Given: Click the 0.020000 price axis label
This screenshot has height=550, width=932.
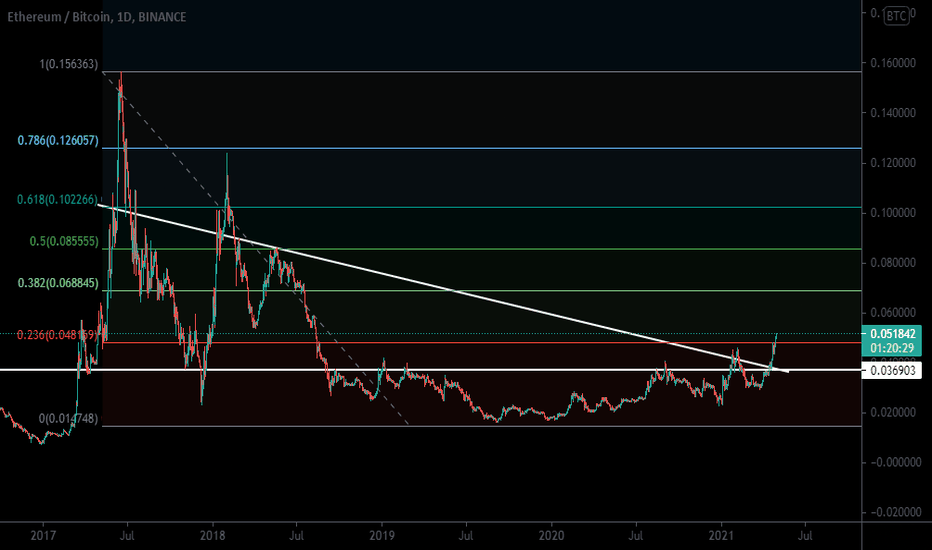Looking at the screenshot, I should [x=893, y=412].
